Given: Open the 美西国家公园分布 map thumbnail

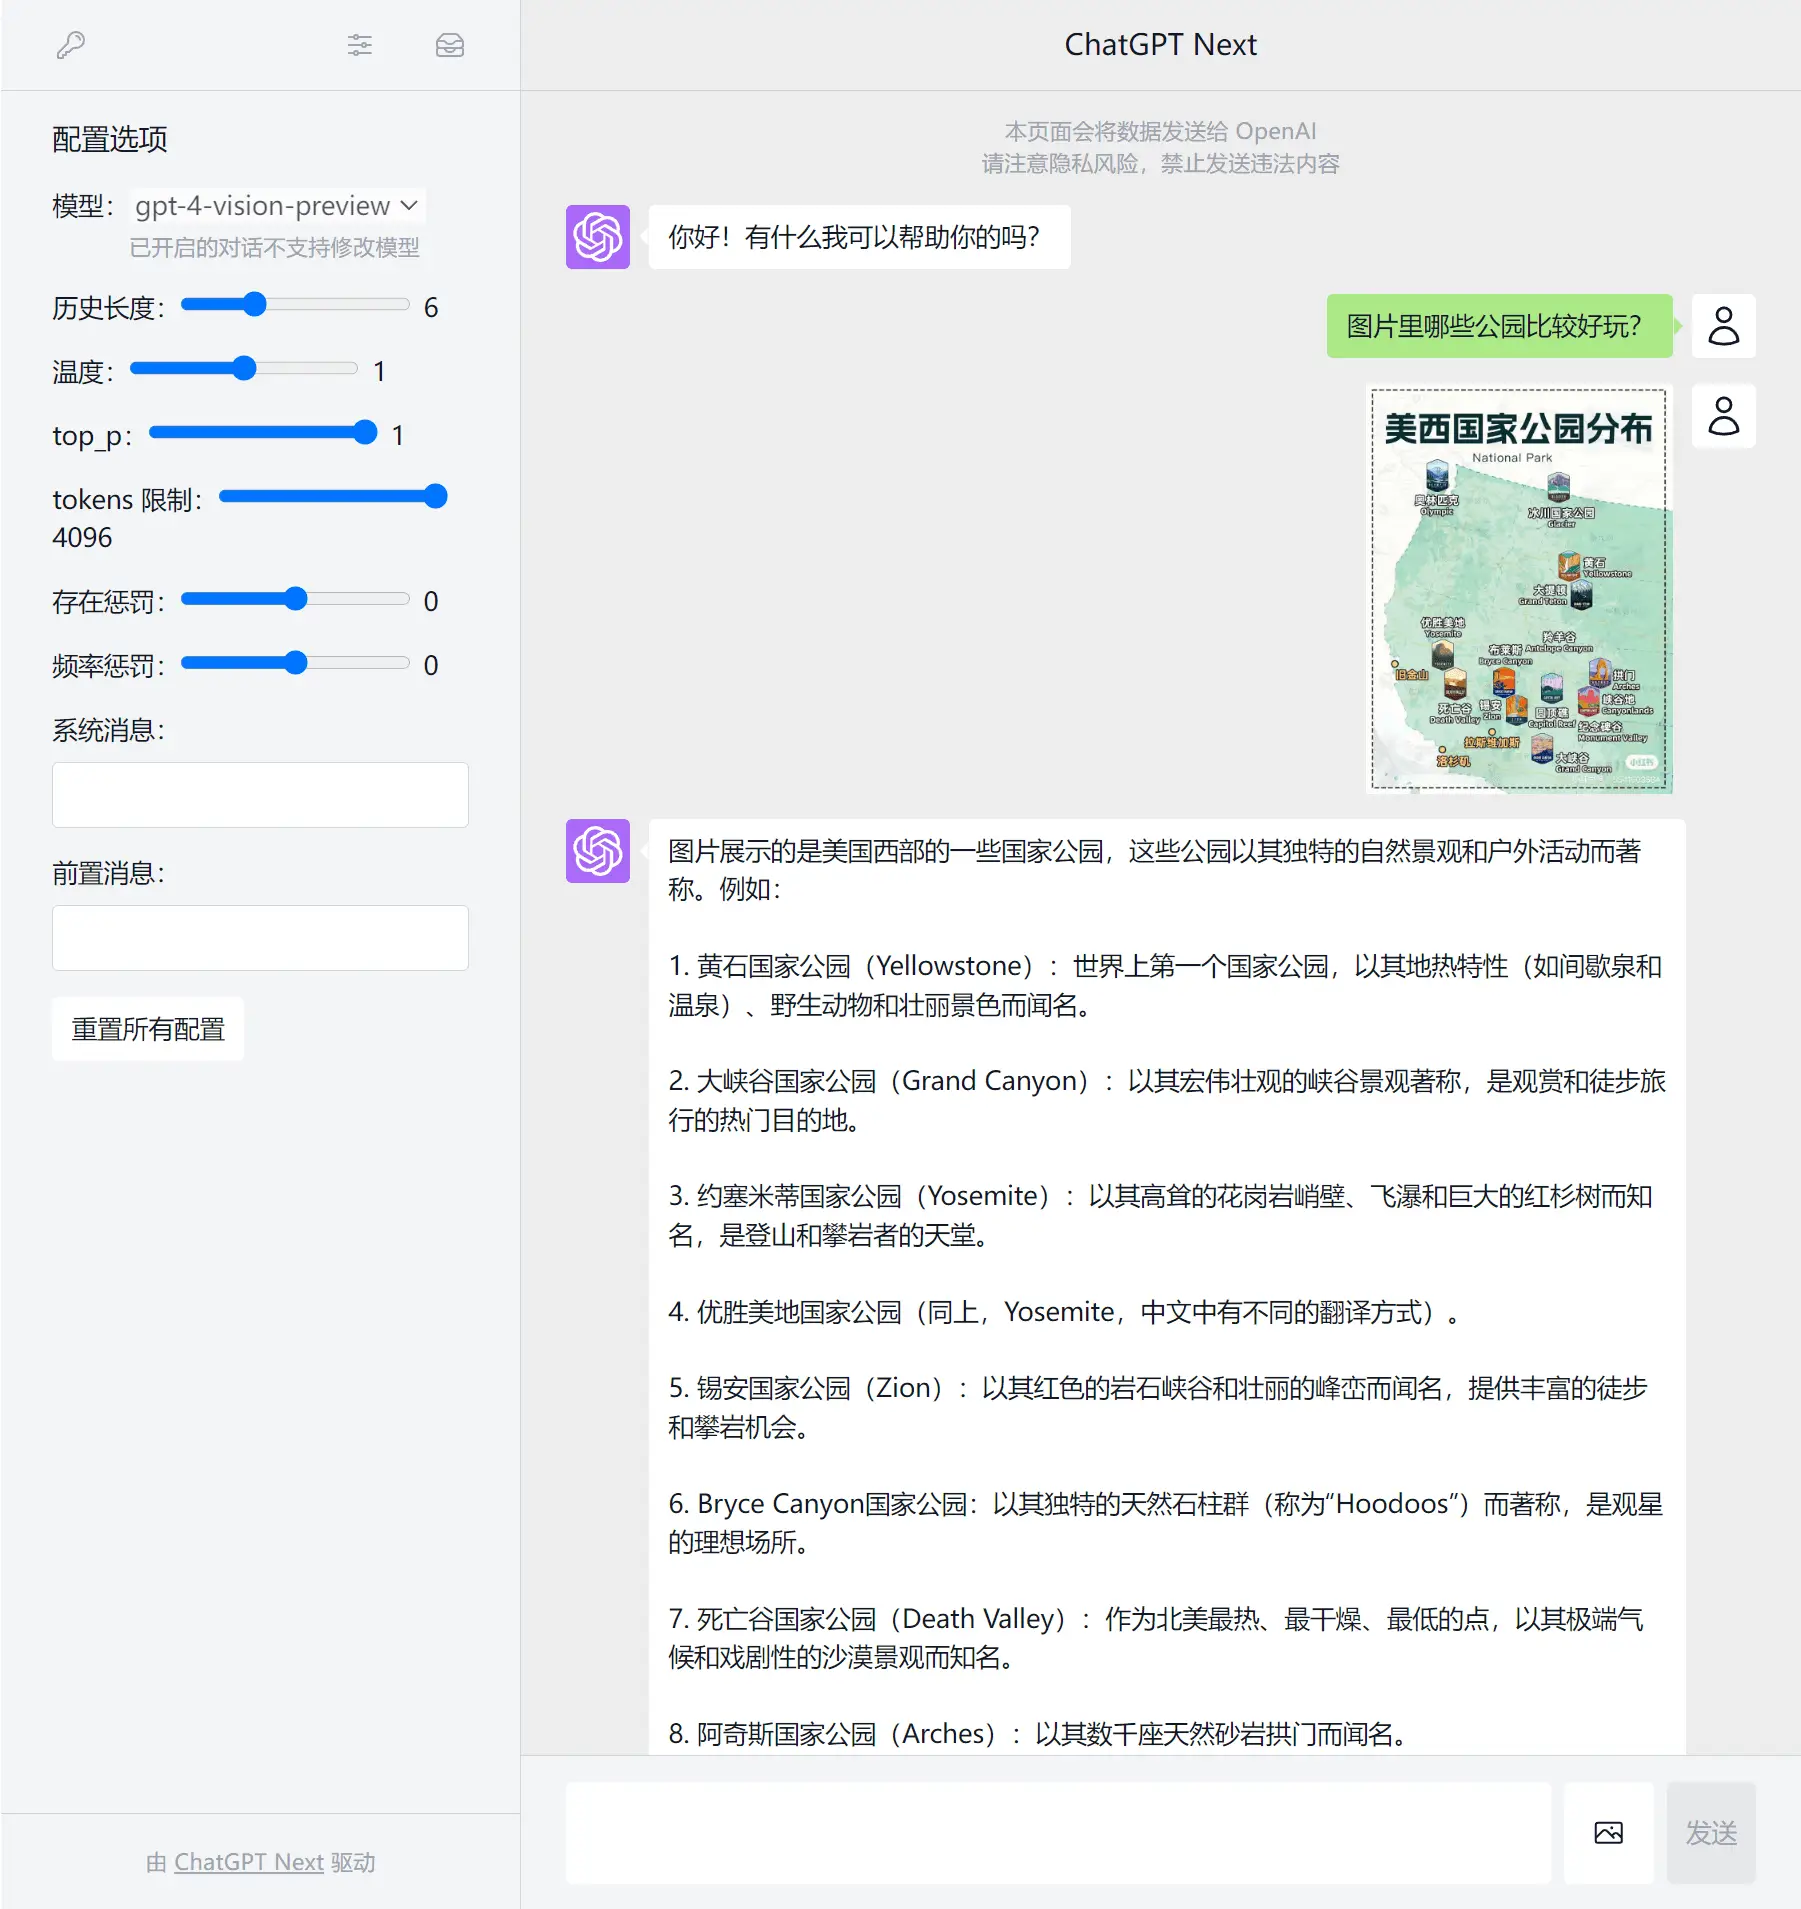Looking at the screenshot, I should [1518, 590].
